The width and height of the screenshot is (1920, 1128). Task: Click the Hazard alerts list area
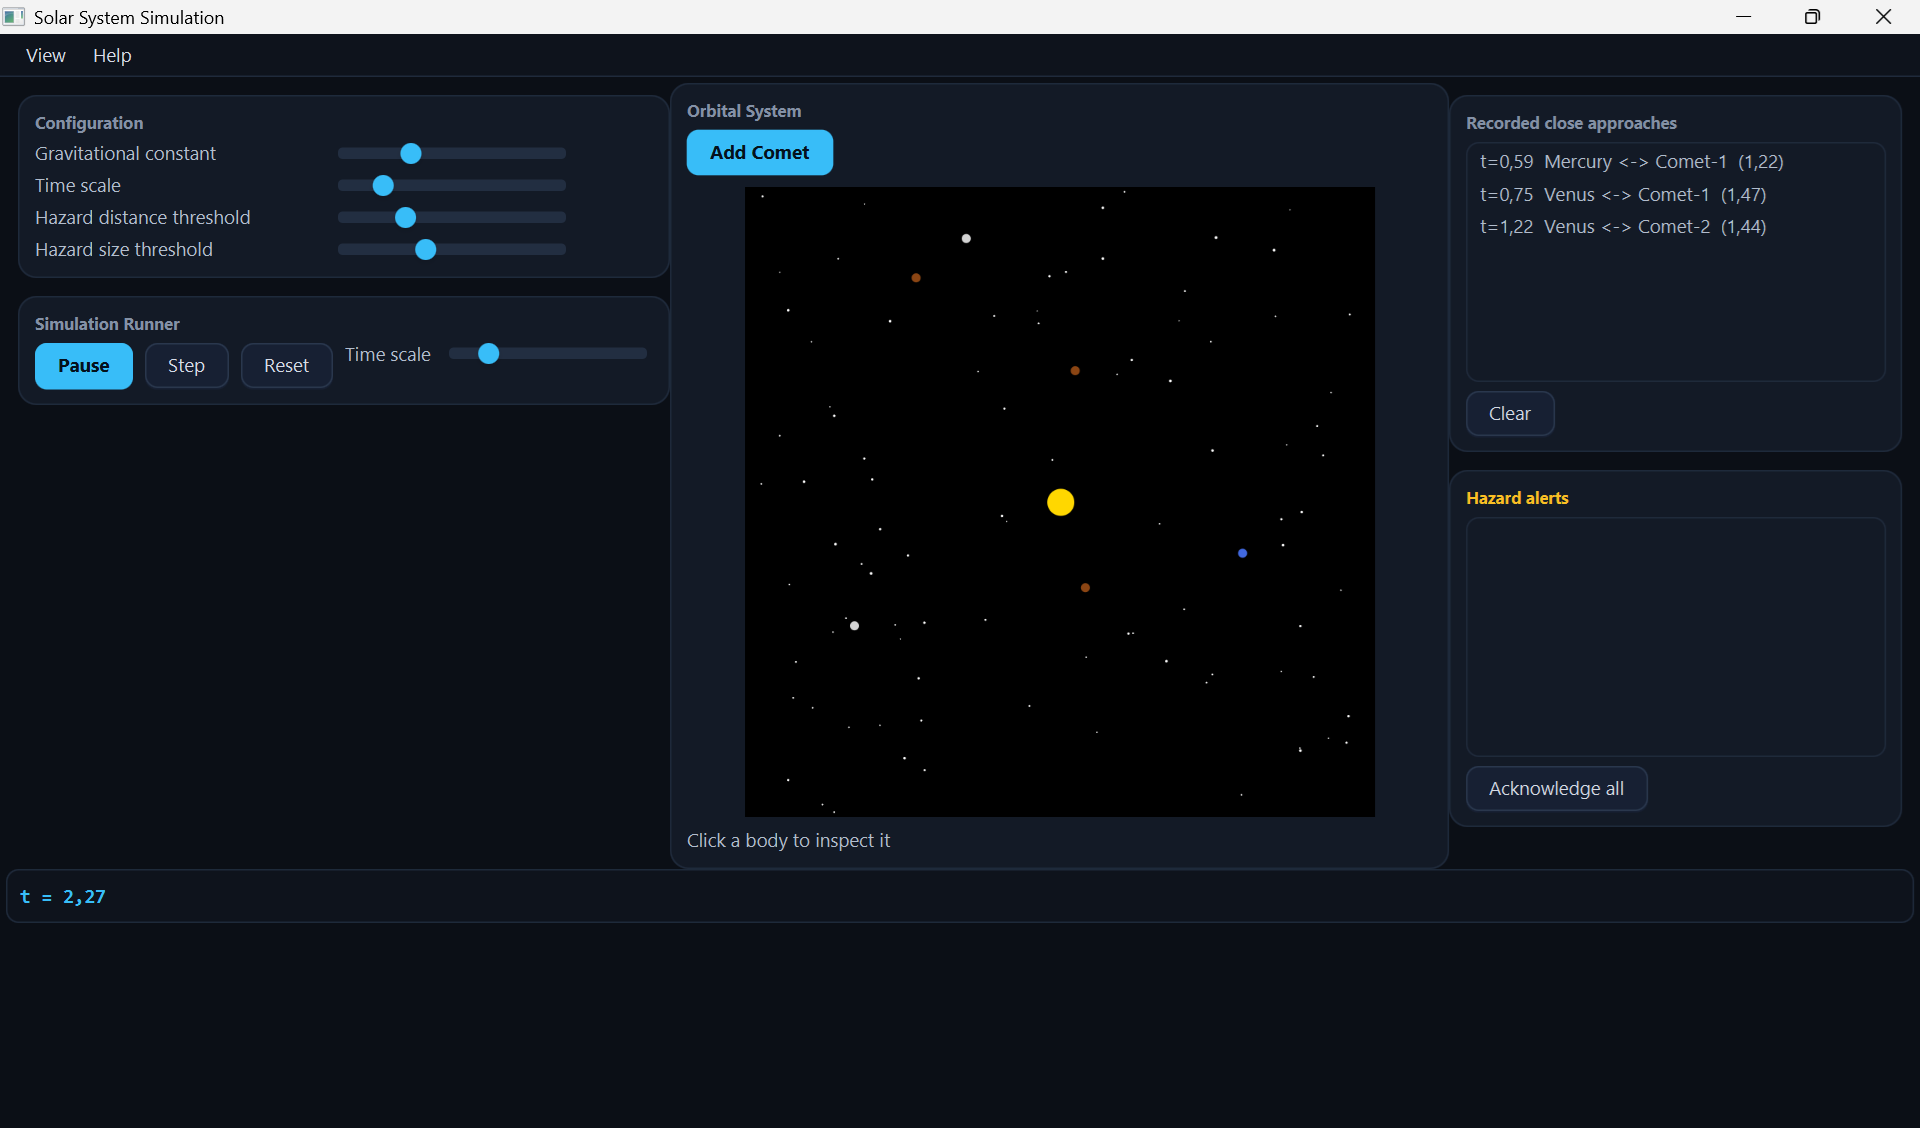[x=1675, y=637]
